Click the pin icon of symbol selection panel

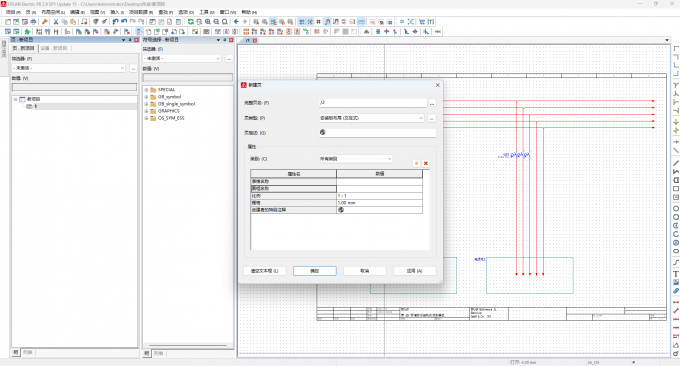[x=225, y=40]
